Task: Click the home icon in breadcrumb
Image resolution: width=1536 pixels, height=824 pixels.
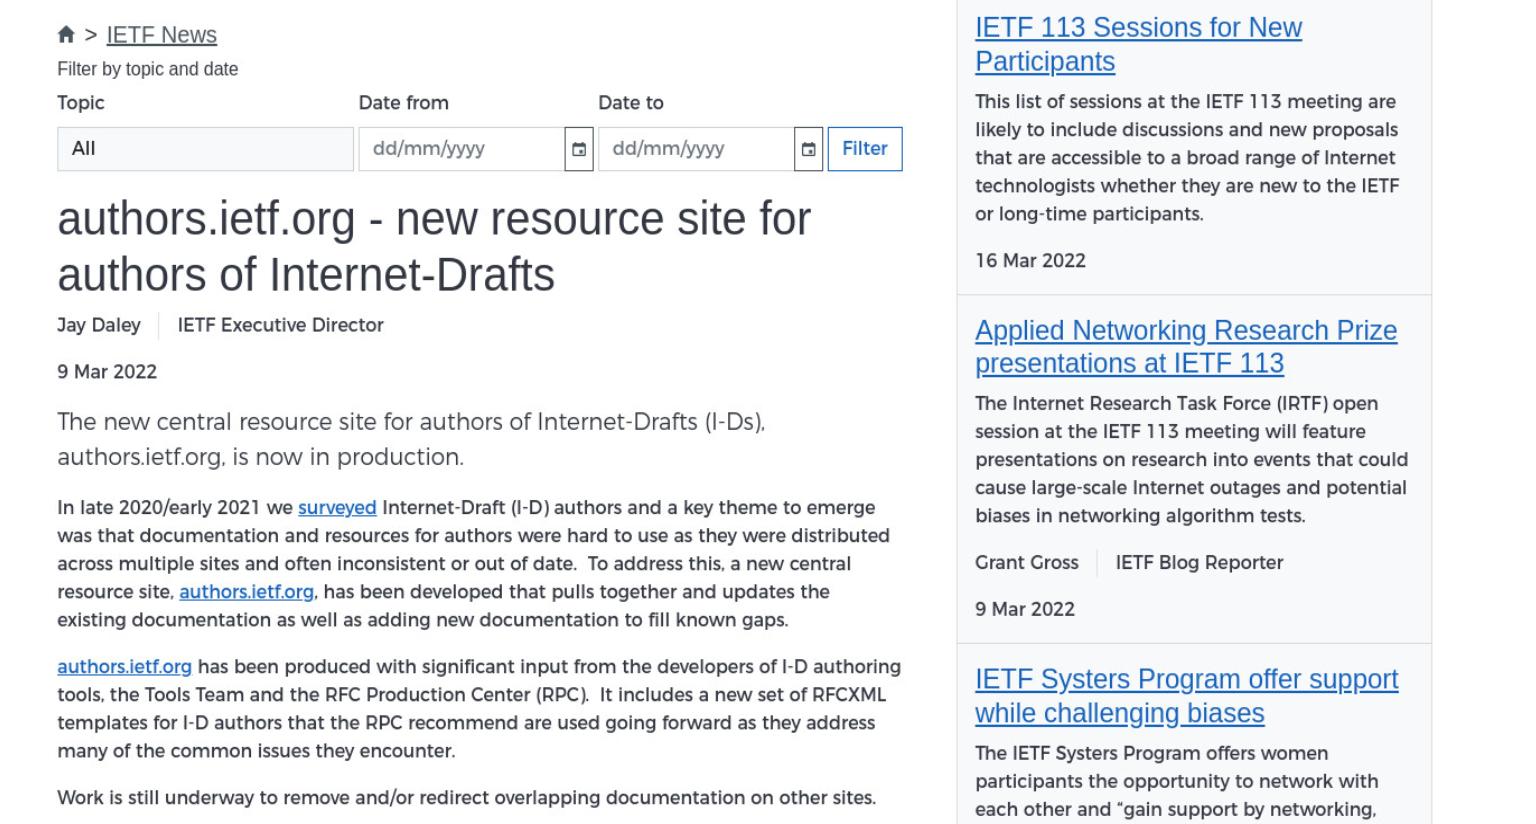Action: click(x=66, y=35)
